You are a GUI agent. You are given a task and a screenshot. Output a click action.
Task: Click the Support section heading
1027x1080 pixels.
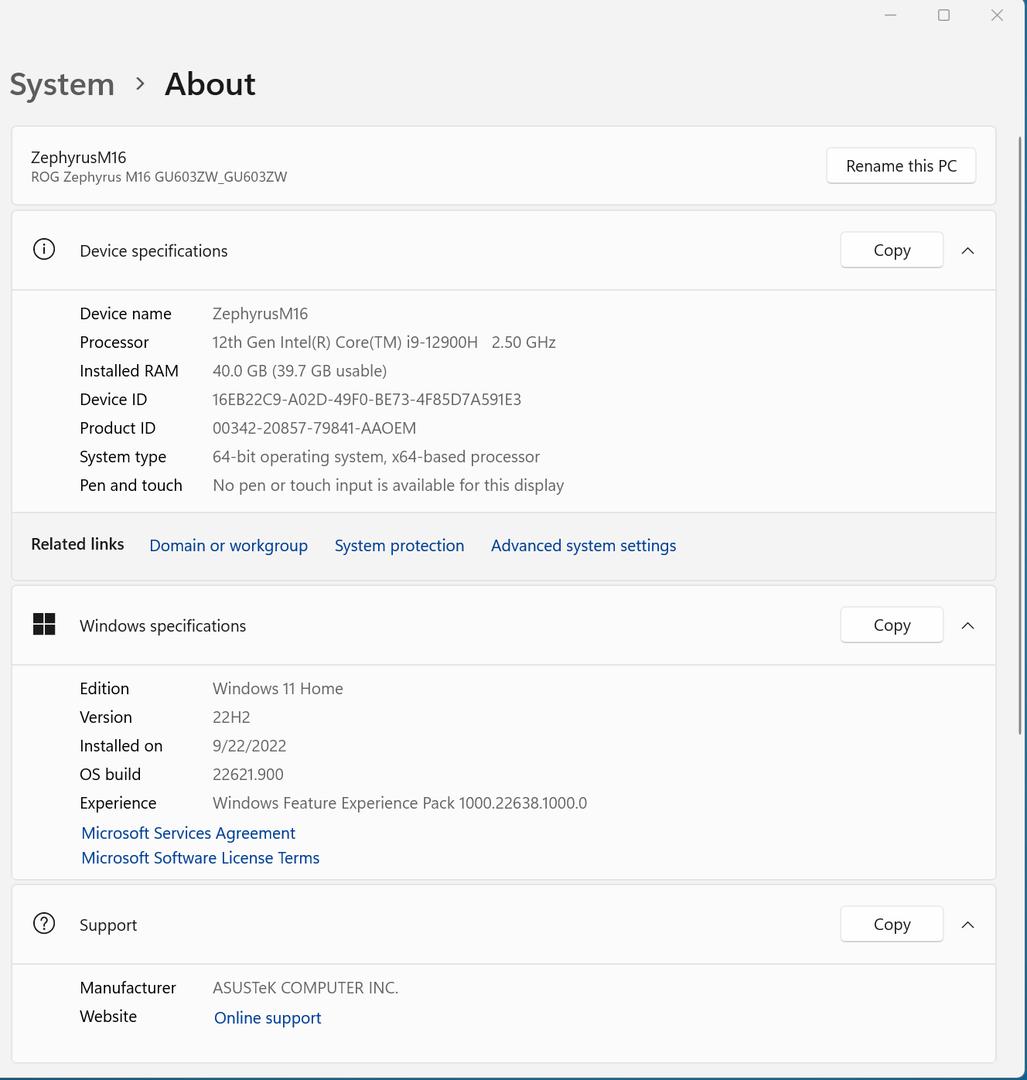108,924
